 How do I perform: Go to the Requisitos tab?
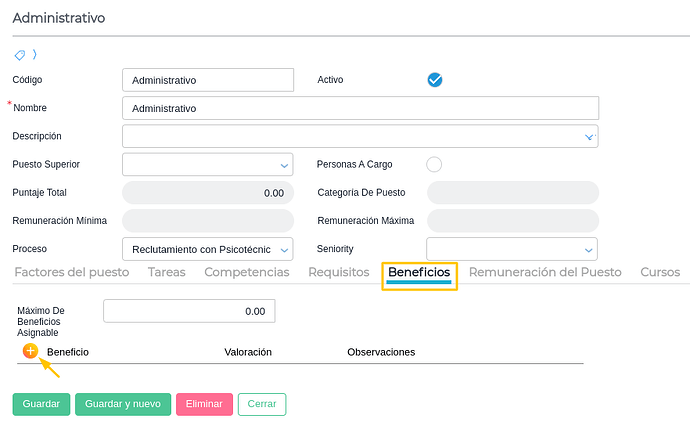[338, 272]
